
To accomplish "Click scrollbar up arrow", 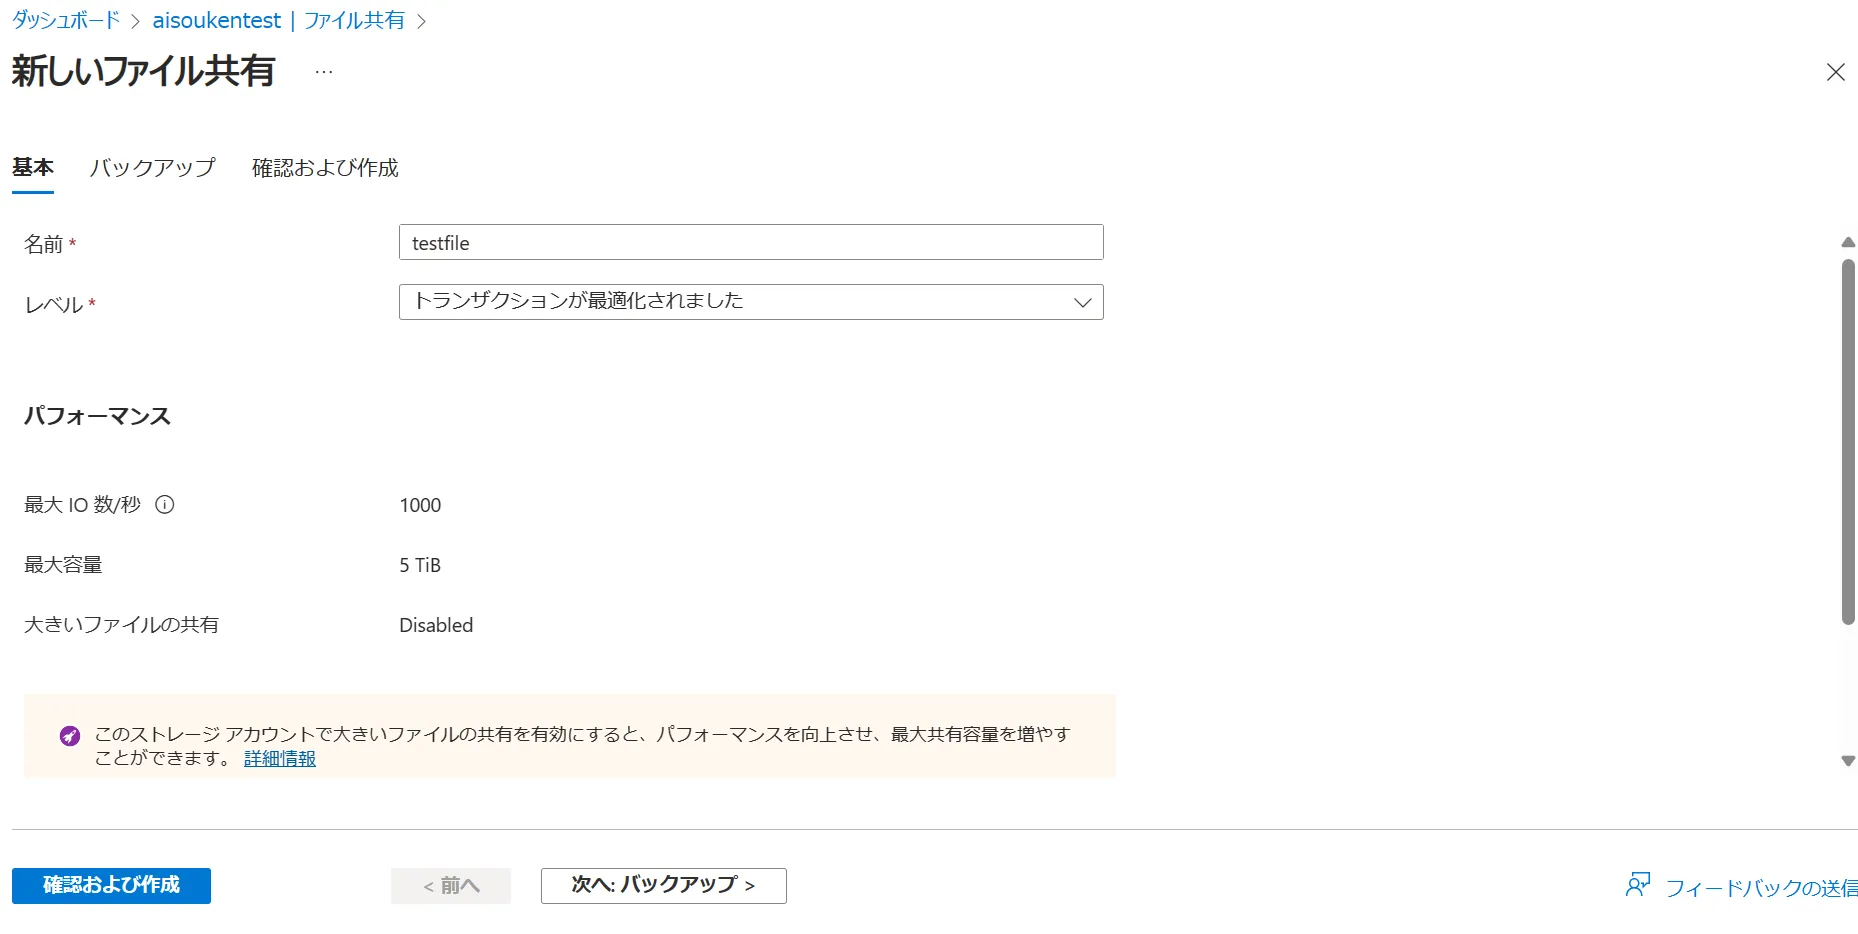I will 1848,242.
